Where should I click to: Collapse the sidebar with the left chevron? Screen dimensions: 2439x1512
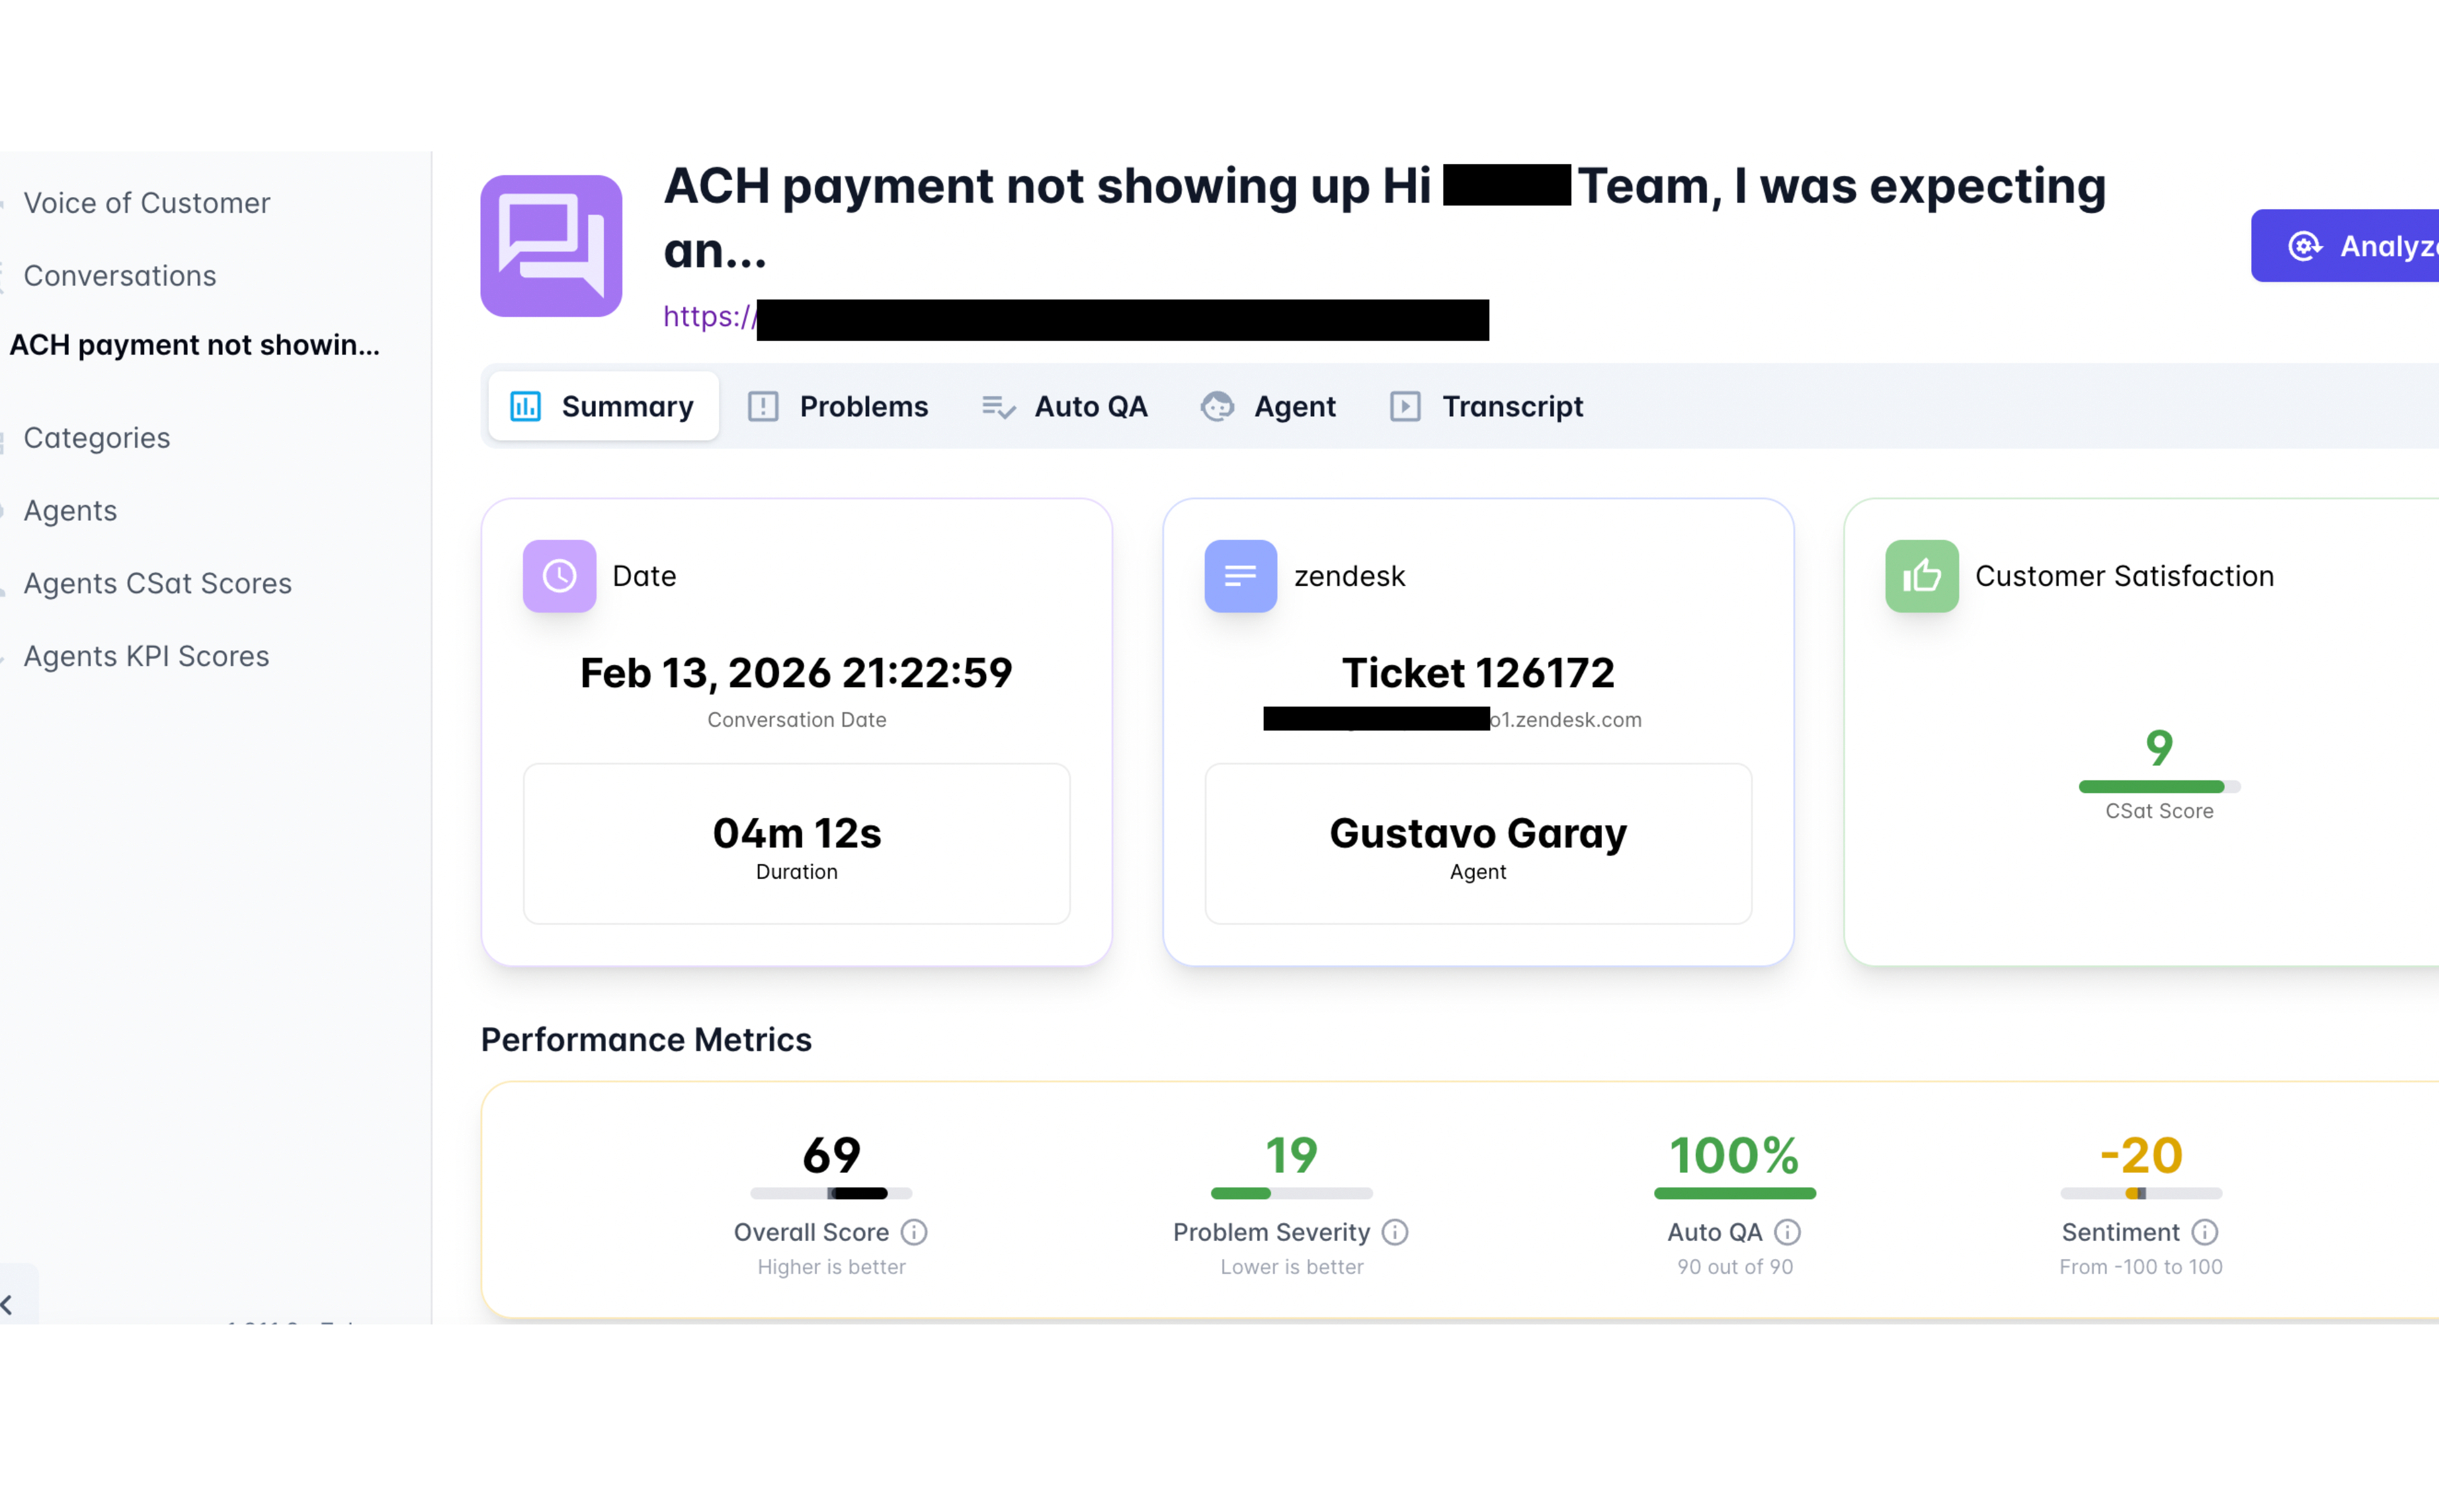click(x=8, y=1304)
